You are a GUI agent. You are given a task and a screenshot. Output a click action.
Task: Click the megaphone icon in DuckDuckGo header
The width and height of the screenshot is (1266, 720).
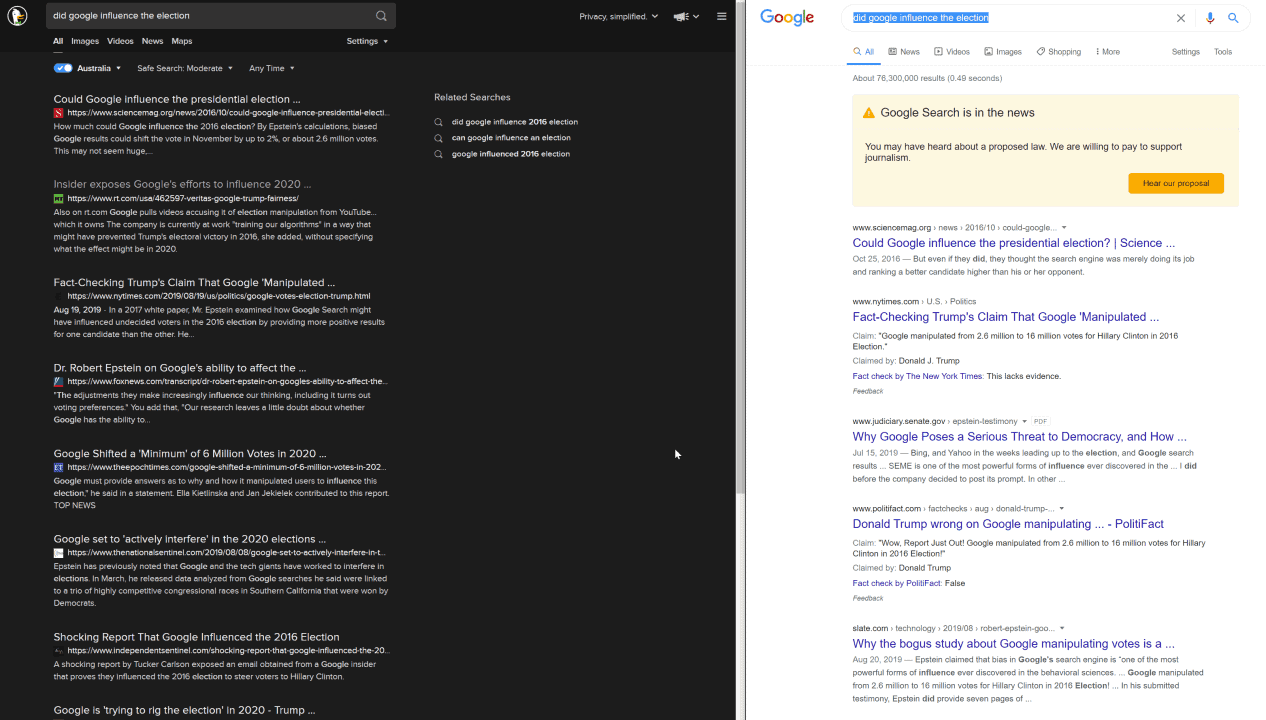click(x=681, y=16)
